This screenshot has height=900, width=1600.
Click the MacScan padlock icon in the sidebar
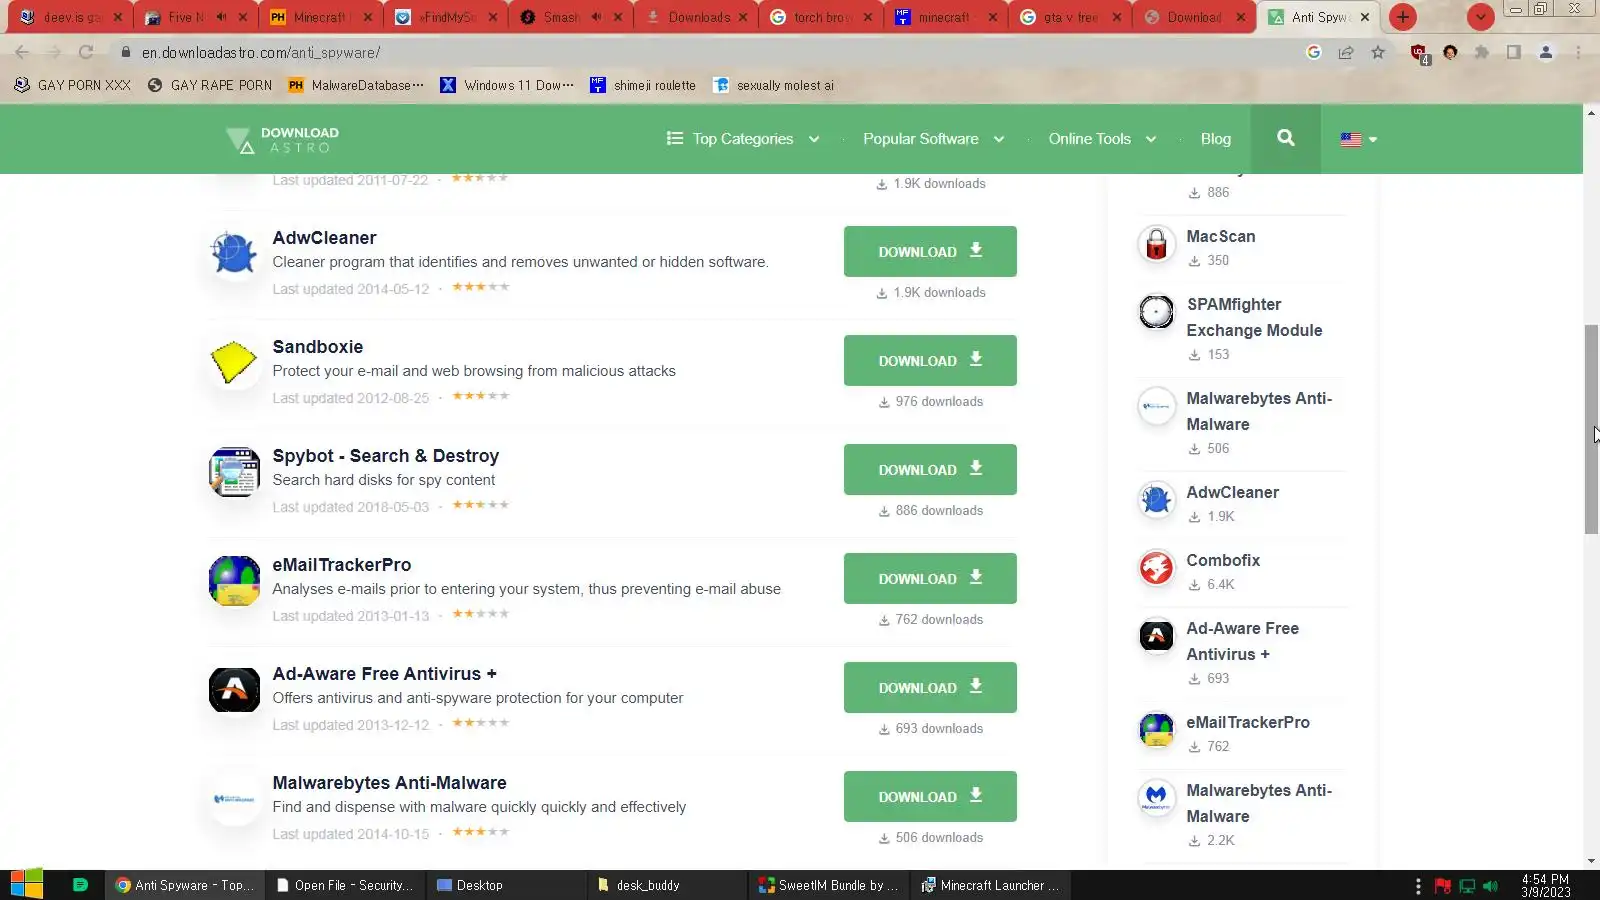point(1156,244)
